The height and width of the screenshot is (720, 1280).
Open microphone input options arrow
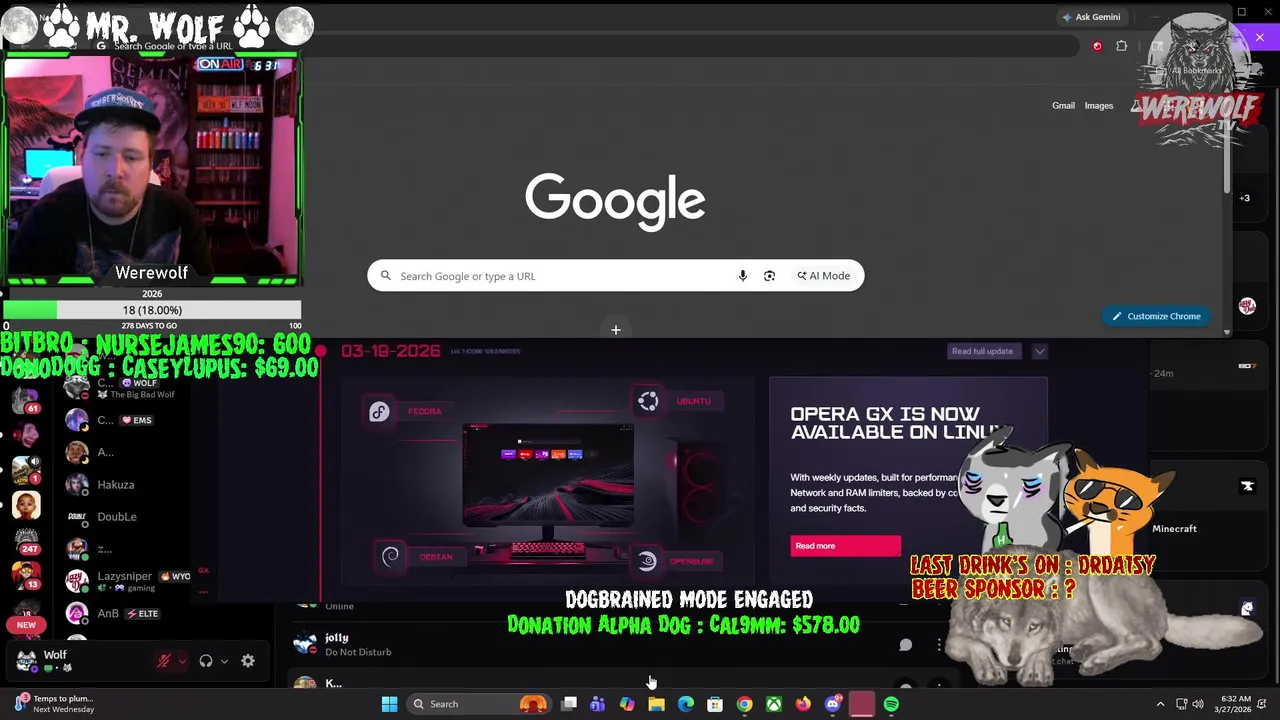(x=181, y=661)
